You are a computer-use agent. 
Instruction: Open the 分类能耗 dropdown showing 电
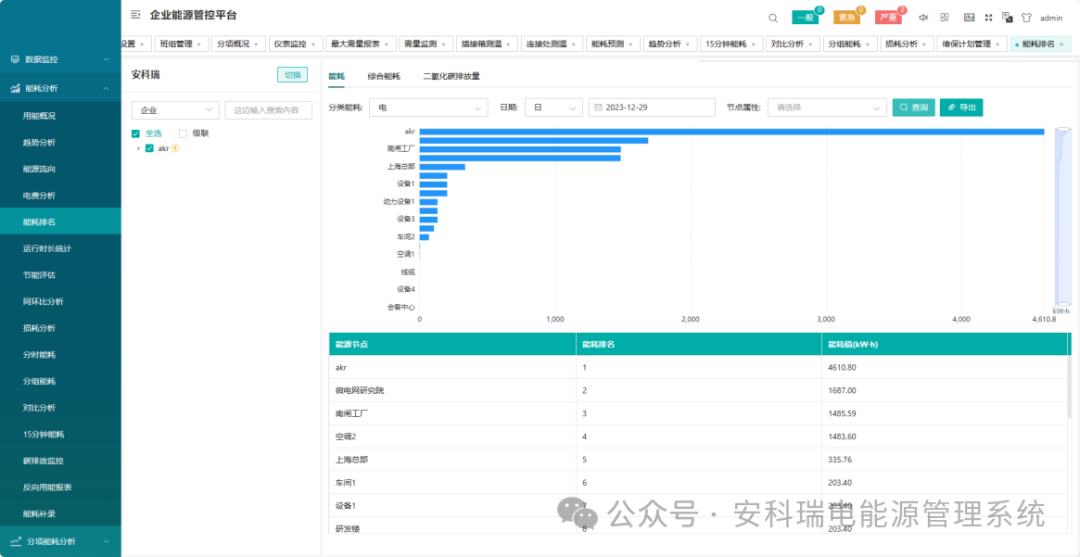pyautogui.click(x=428, y=107)
